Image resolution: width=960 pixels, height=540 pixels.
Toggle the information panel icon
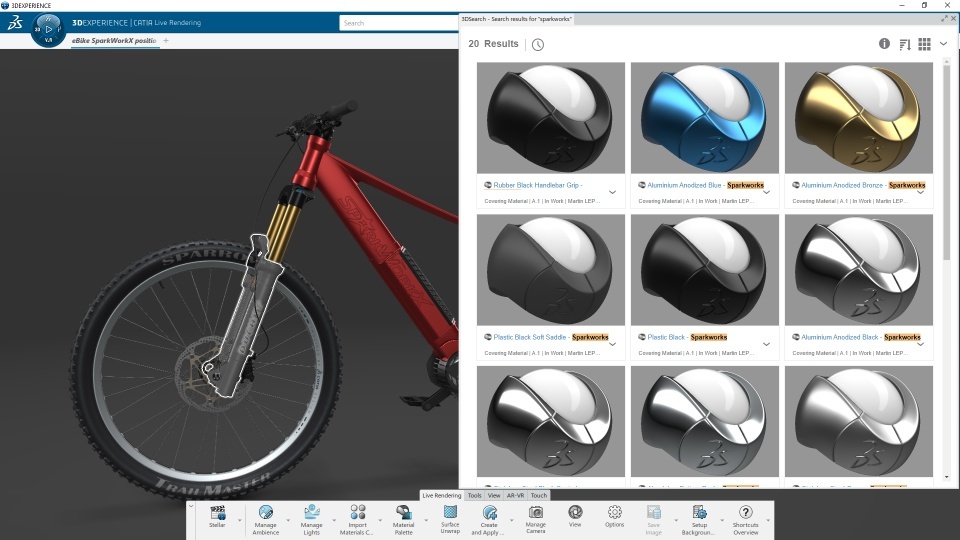coord(884,43)
